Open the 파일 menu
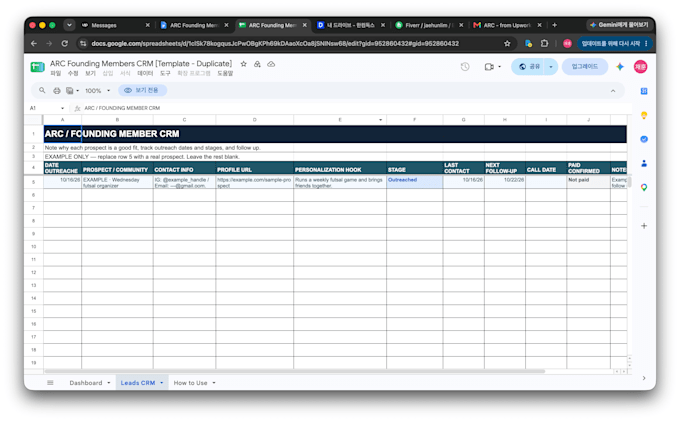The width and height of the screenshot is (680, 422). tap(56, 73)
